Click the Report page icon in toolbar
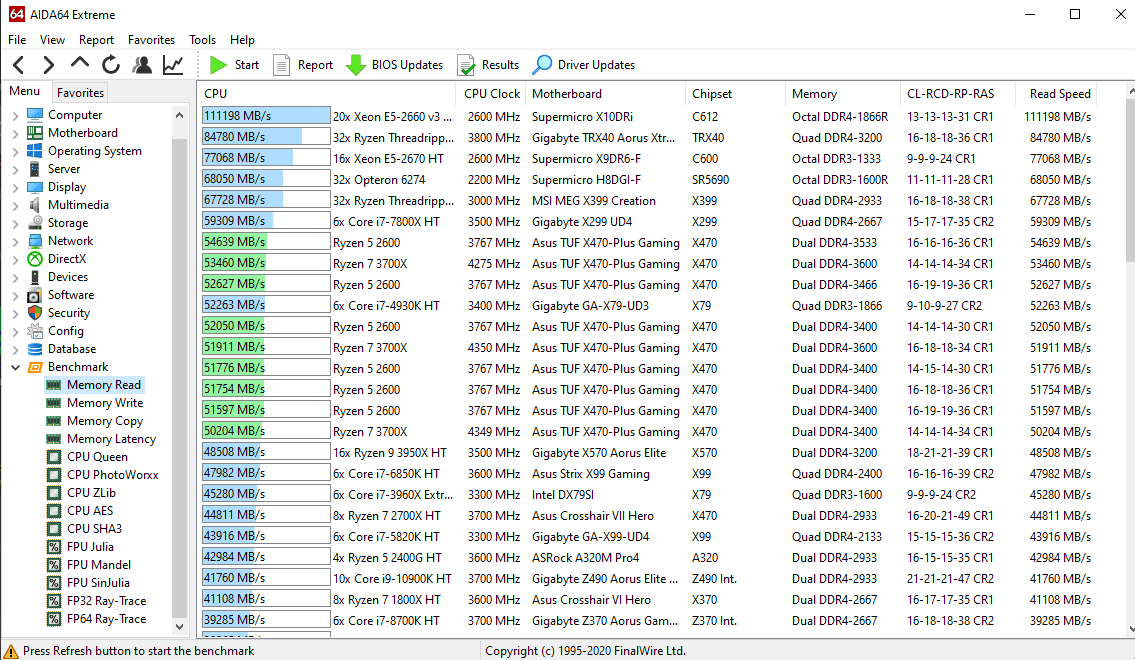 click(x=281, y=65)
